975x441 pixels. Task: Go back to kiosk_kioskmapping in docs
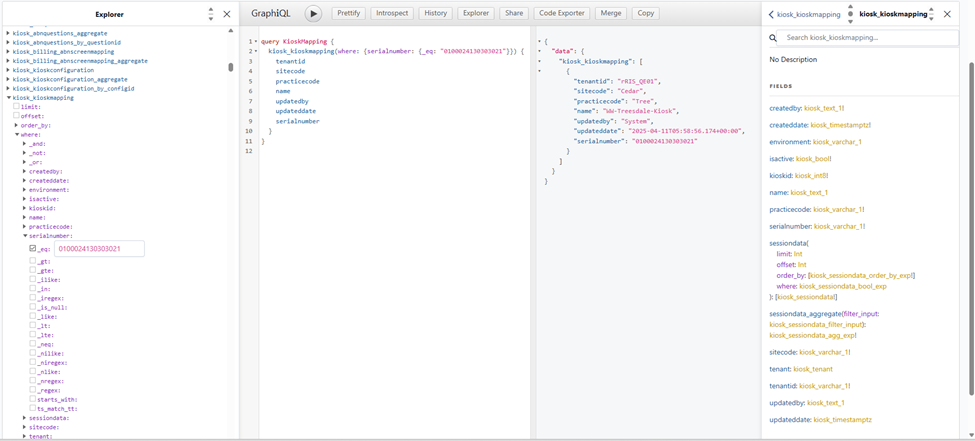(x=805, y=14)
